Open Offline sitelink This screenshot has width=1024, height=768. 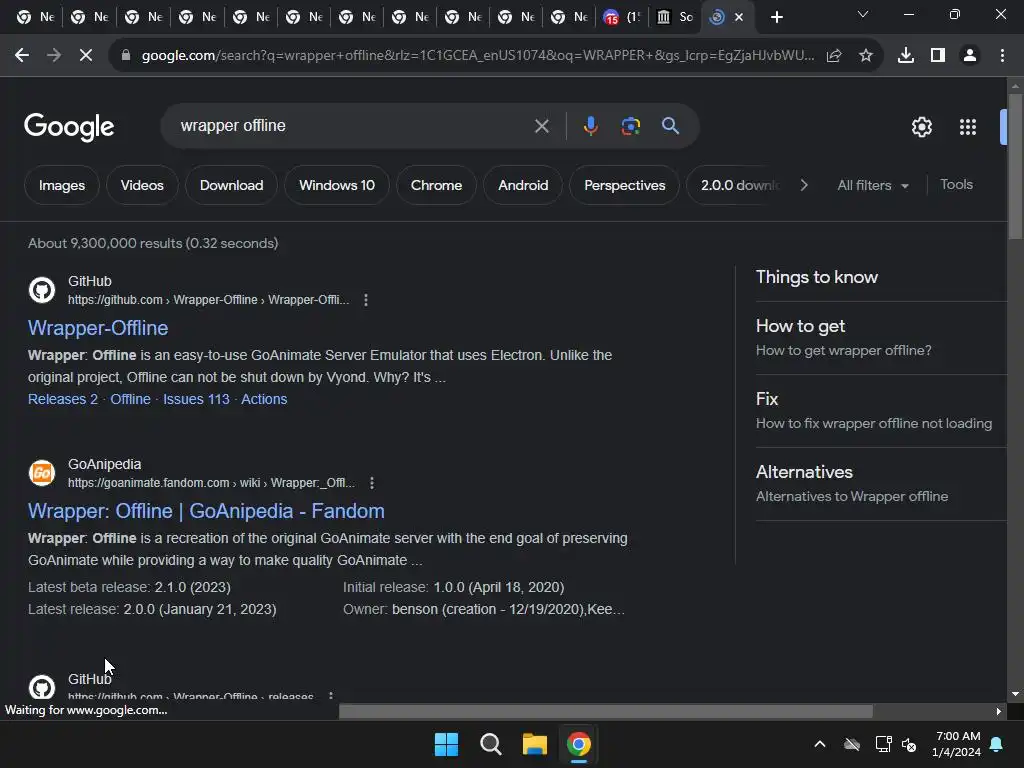click(130, 399)
